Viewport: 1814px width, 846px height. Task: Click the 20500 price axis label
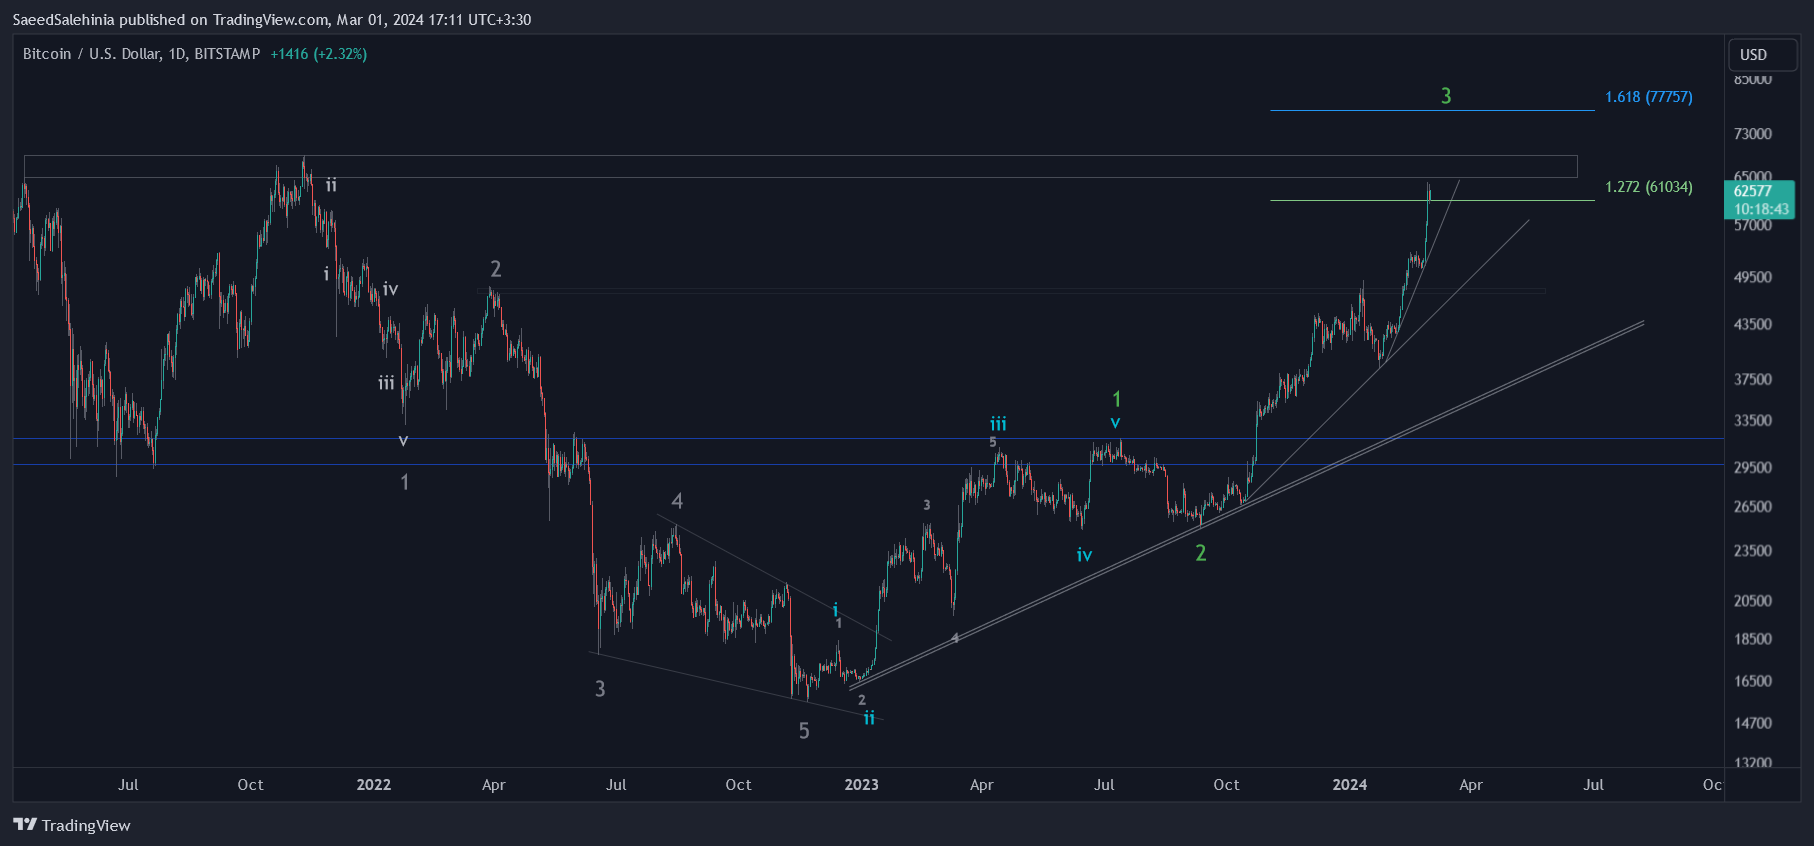click(x=1753, y=600)
